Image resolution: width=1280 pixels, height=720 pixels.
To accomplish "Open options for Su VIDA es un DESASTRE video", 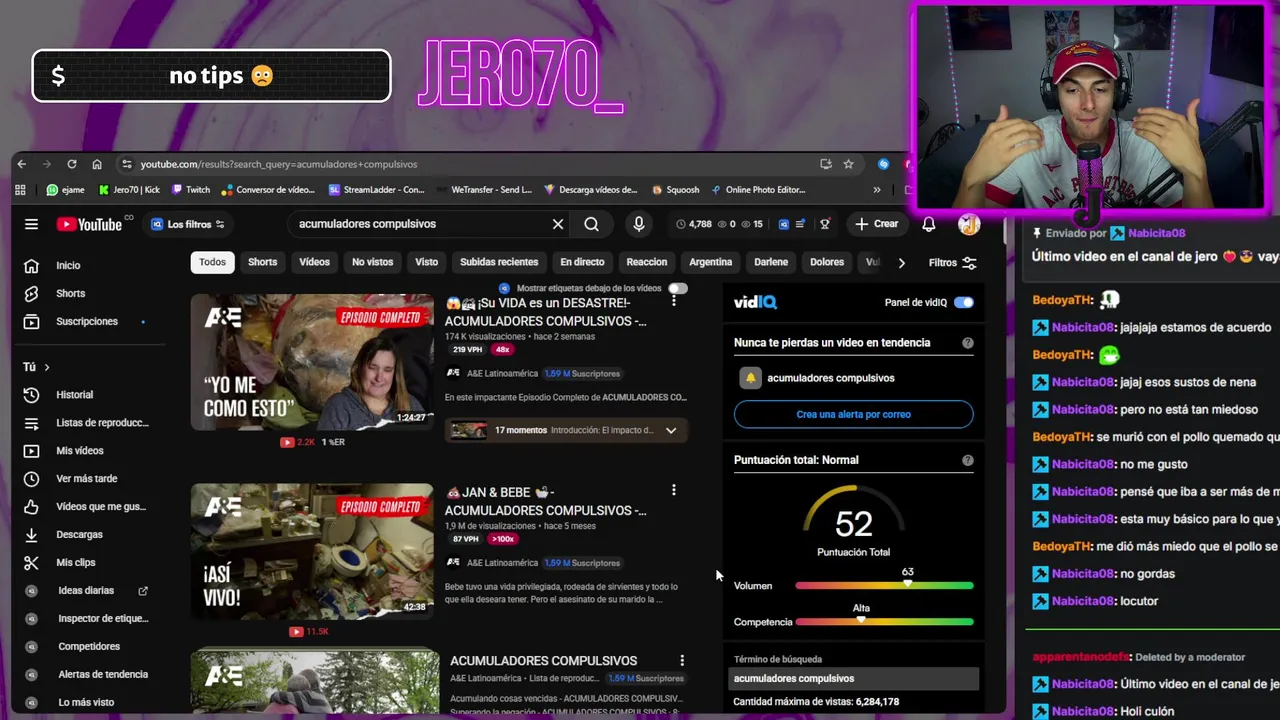I will (x=673, y=300).
